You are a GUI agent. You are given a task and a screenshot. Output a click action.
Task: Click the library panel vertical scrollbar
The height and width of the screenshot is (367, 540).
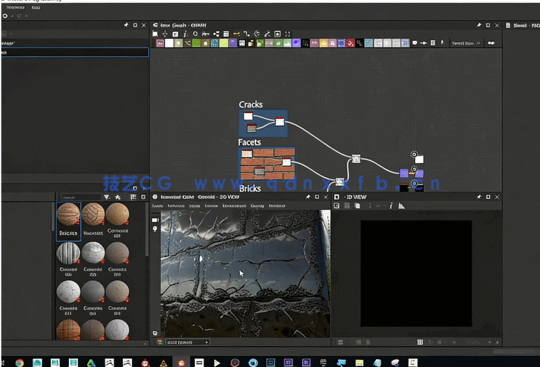(x=147, y=230)
